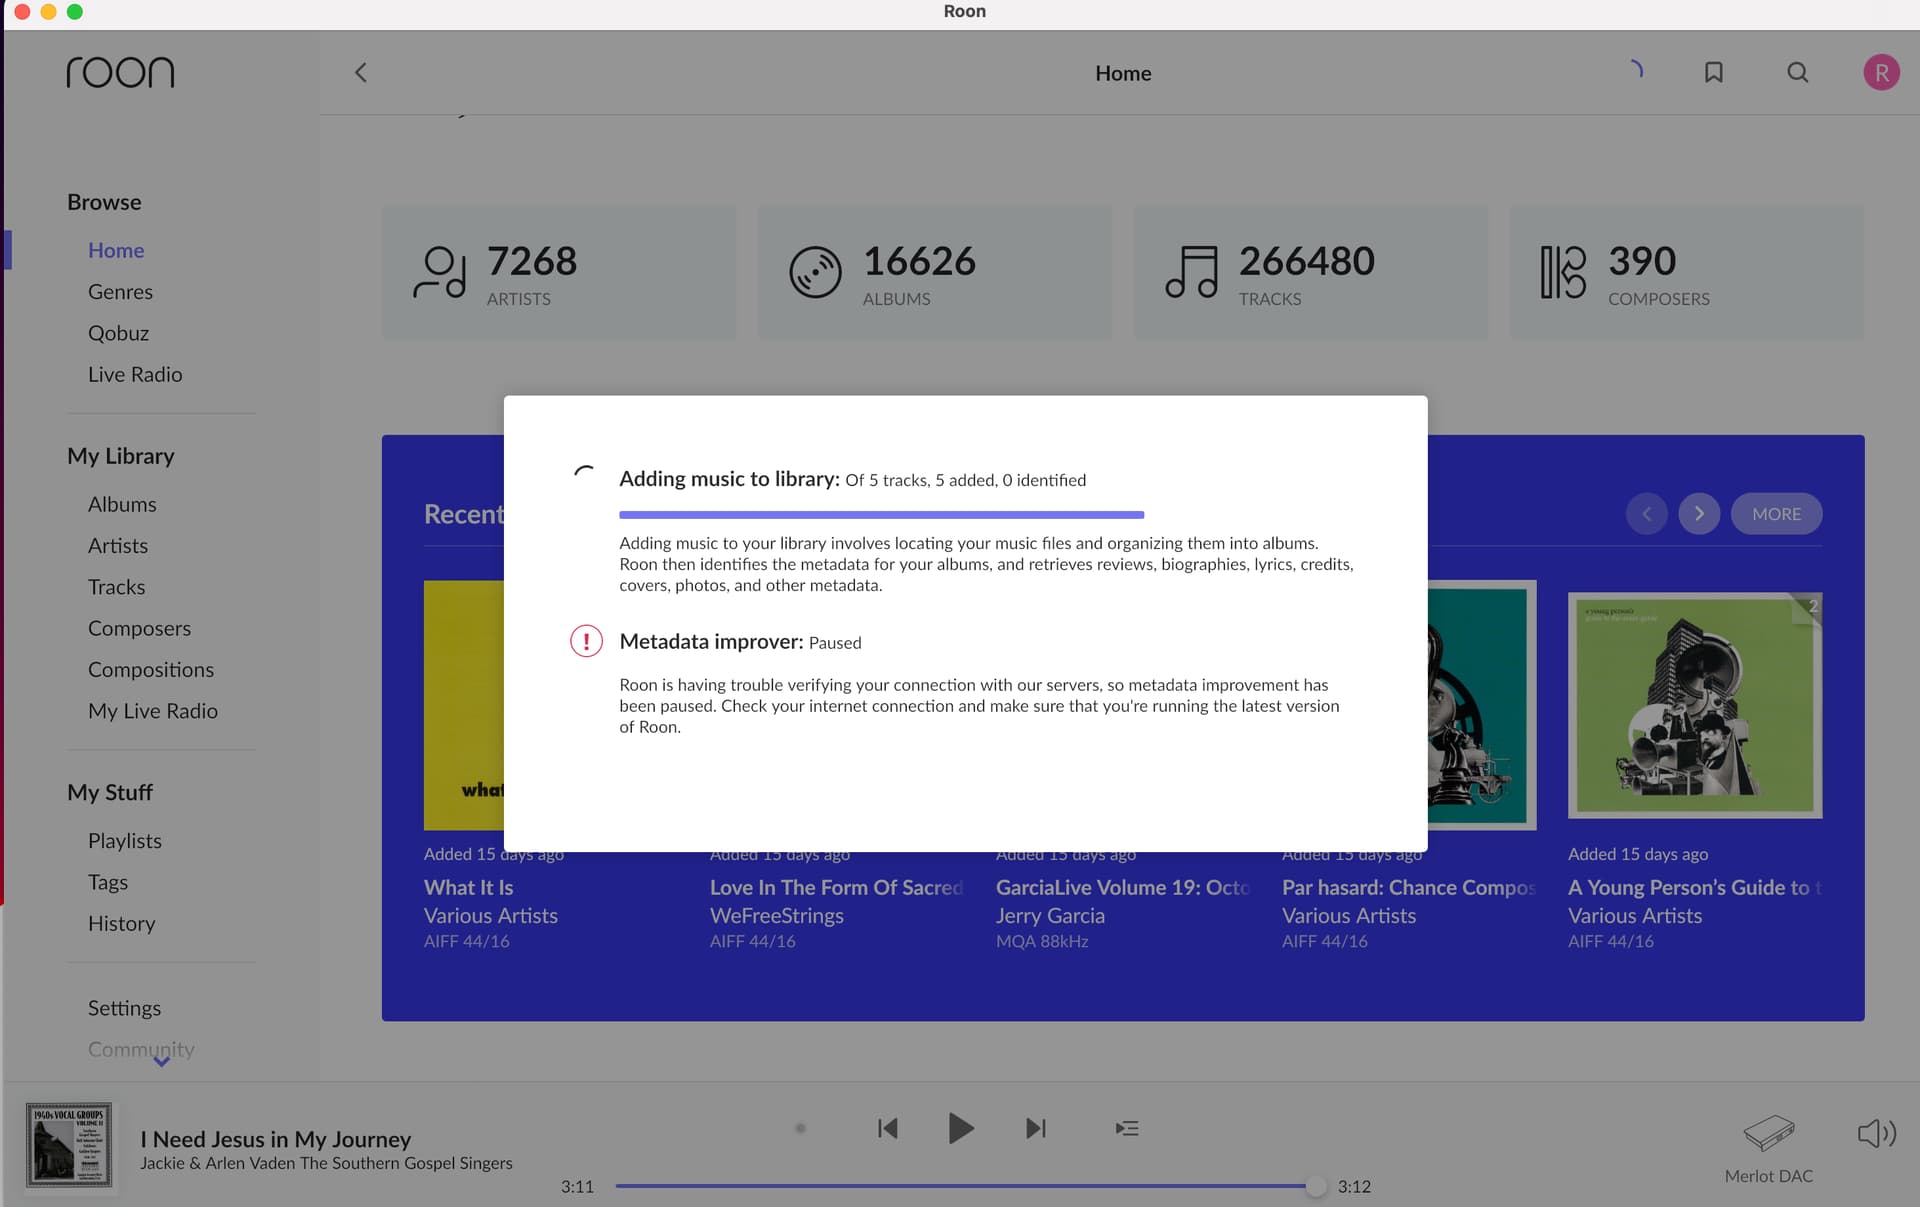Skip to the previous track

887,1128
